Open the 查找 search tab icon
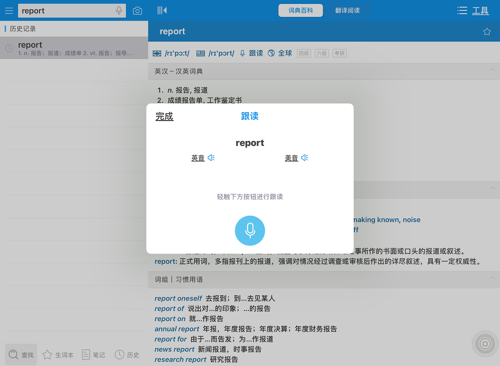The height and width of the screenshot is (366, 500). click(21, 355)
